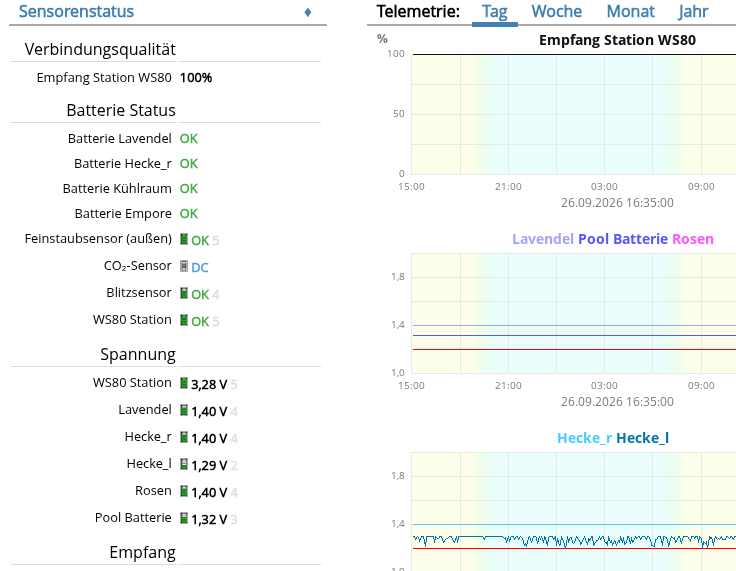
Task: Click the Lavendel Pool Batterie Rosen voltage chart
Action: 574,313
